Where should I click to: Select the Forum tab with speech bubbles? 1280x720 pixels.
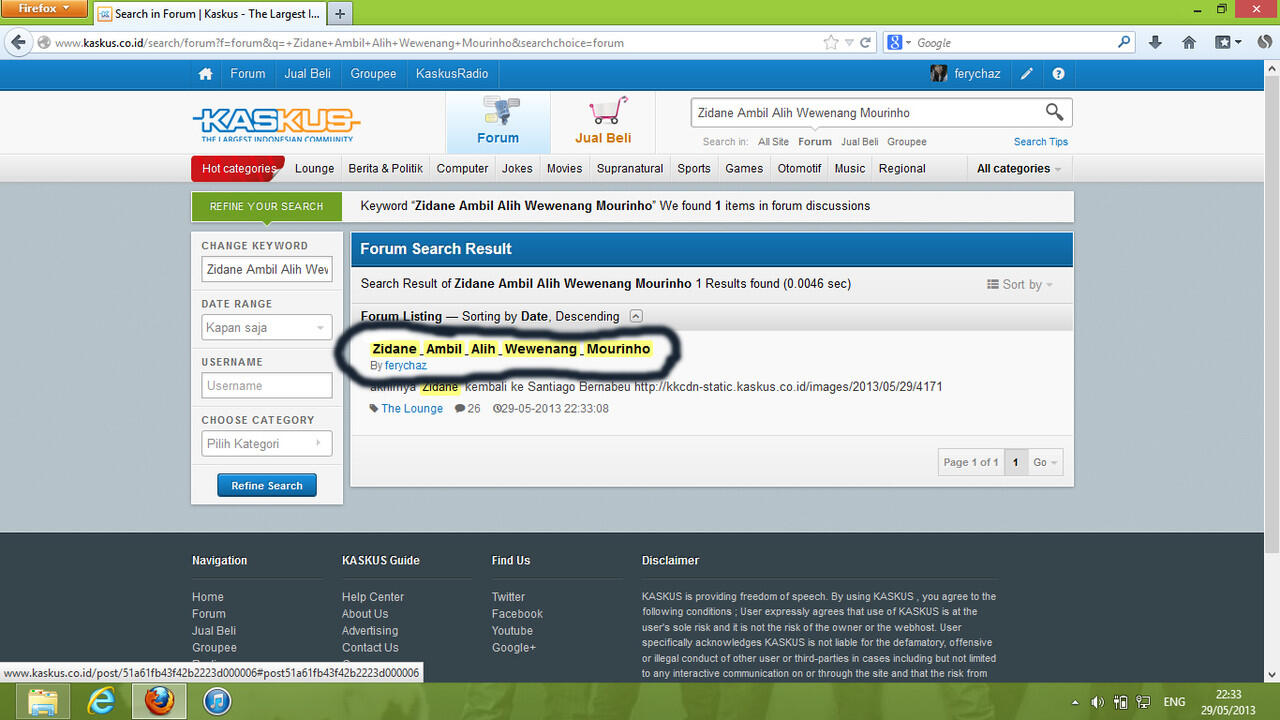[x=498, y=123]
